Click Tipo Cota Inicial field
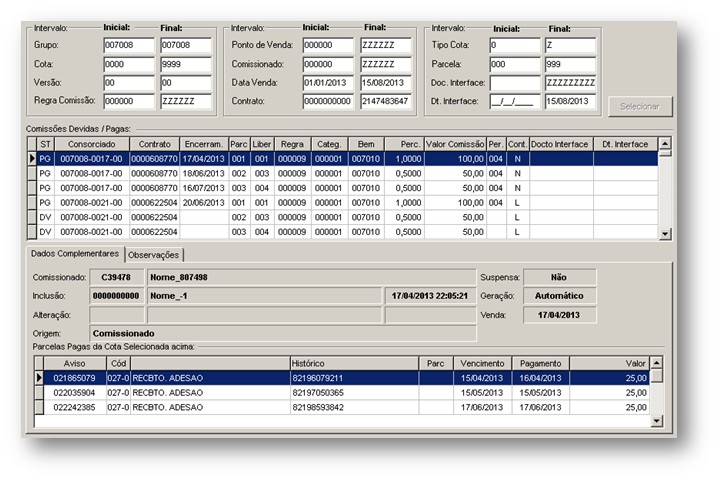This screenshot has width=719, height=480. [515, 45]
